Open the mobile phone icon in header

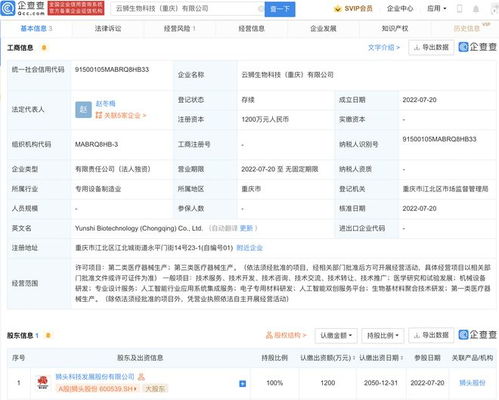coord(459,9)
